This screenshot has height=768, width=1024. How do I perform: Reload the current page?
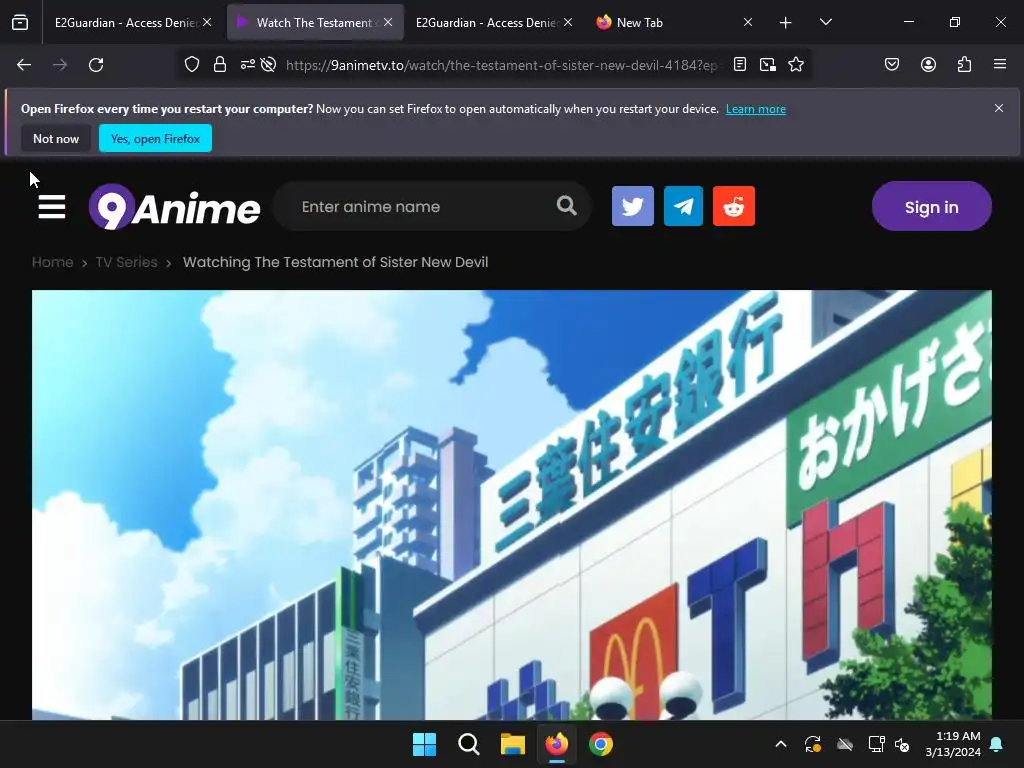pyautogui.click(x=96, y=65)
